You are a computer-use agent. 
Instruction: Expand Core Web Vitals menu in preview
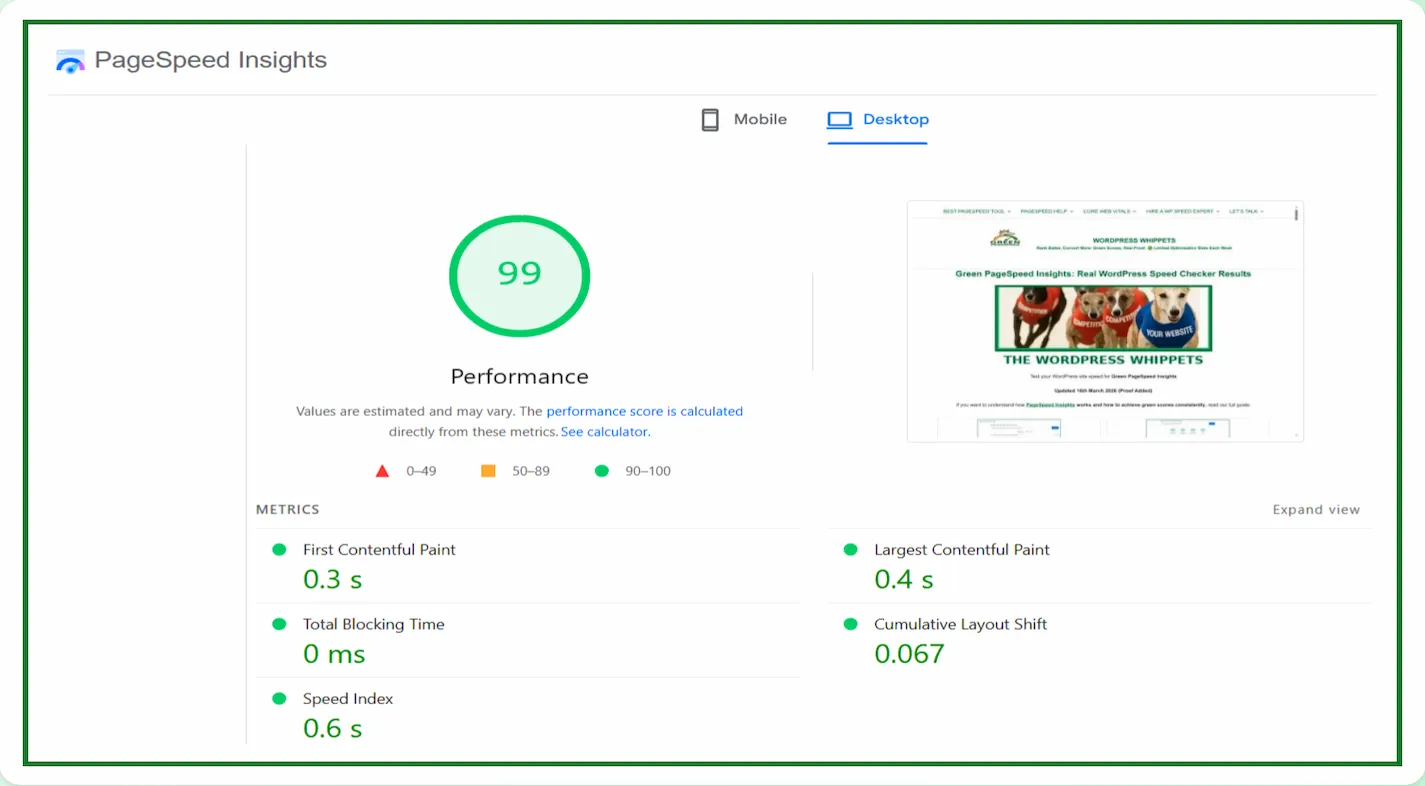(1109, 212)
